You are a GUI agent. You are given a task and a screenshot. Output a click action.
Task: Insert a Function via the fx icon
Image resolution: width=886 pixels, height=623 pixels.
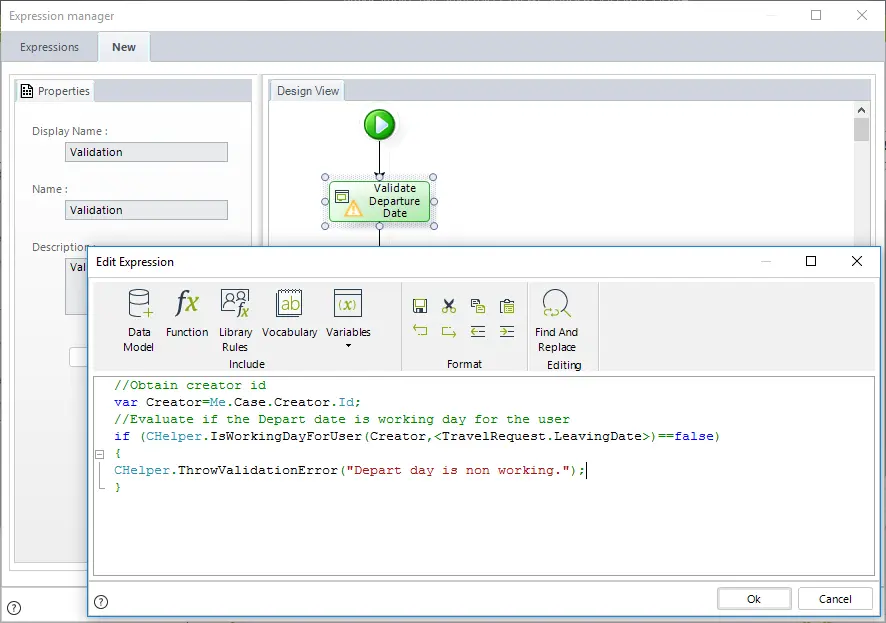187,313
